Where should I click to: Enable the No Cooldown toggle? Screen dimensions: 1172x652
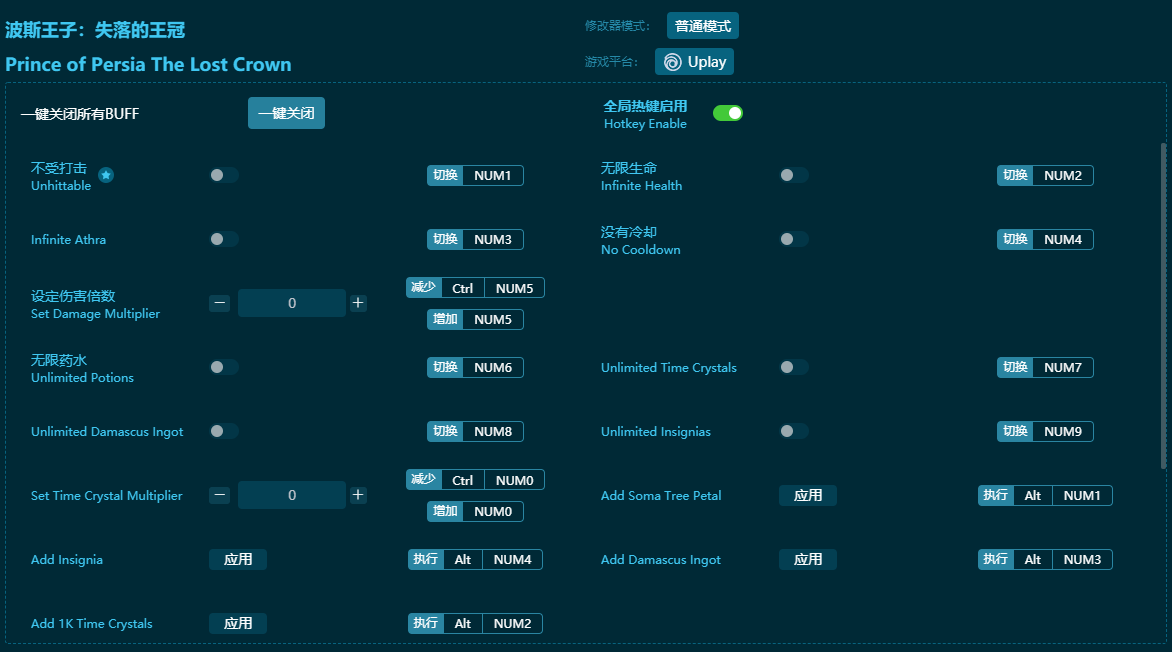pos(794,239)
